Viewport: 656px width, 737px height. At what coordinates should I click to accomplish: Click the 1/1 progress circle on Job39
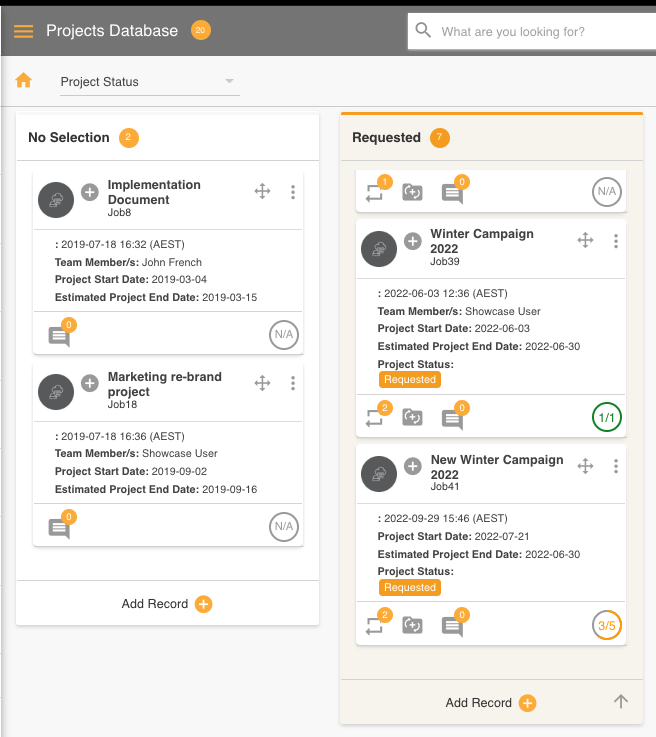[607, 417]
